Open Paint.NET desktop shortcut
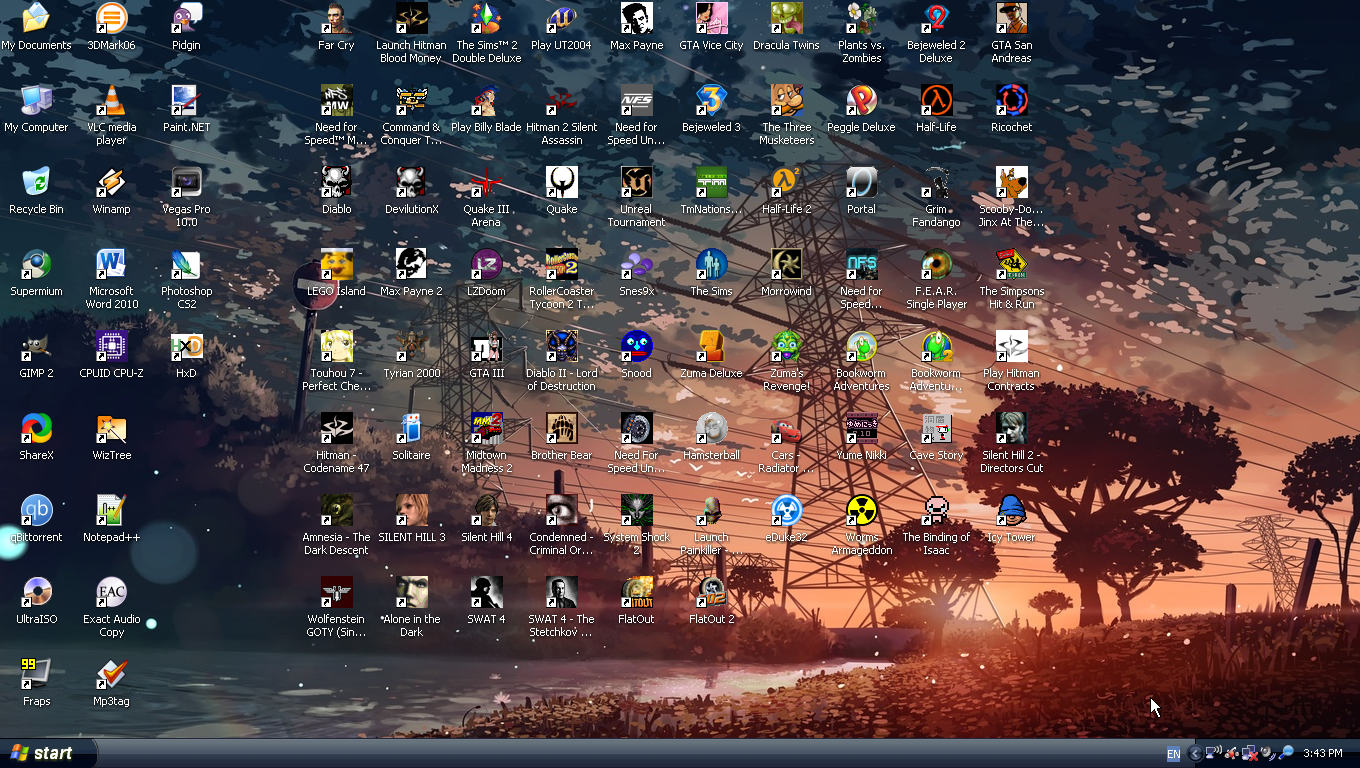Screen dimensions: 1360x768 pos(186,100)
